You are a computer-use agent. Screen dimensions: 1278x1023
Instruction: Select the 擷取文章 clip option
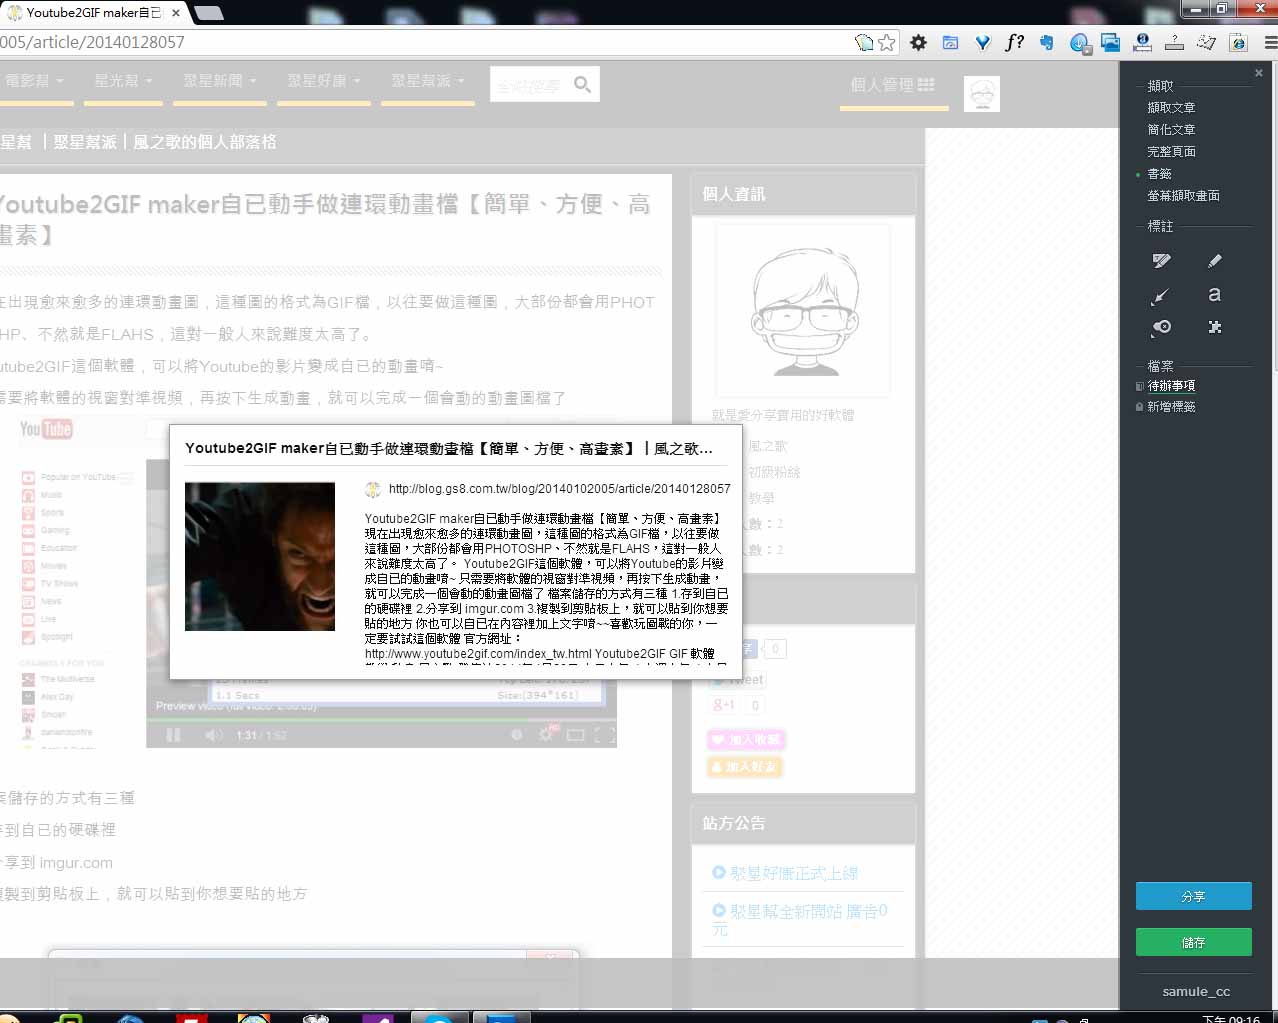1171,108
